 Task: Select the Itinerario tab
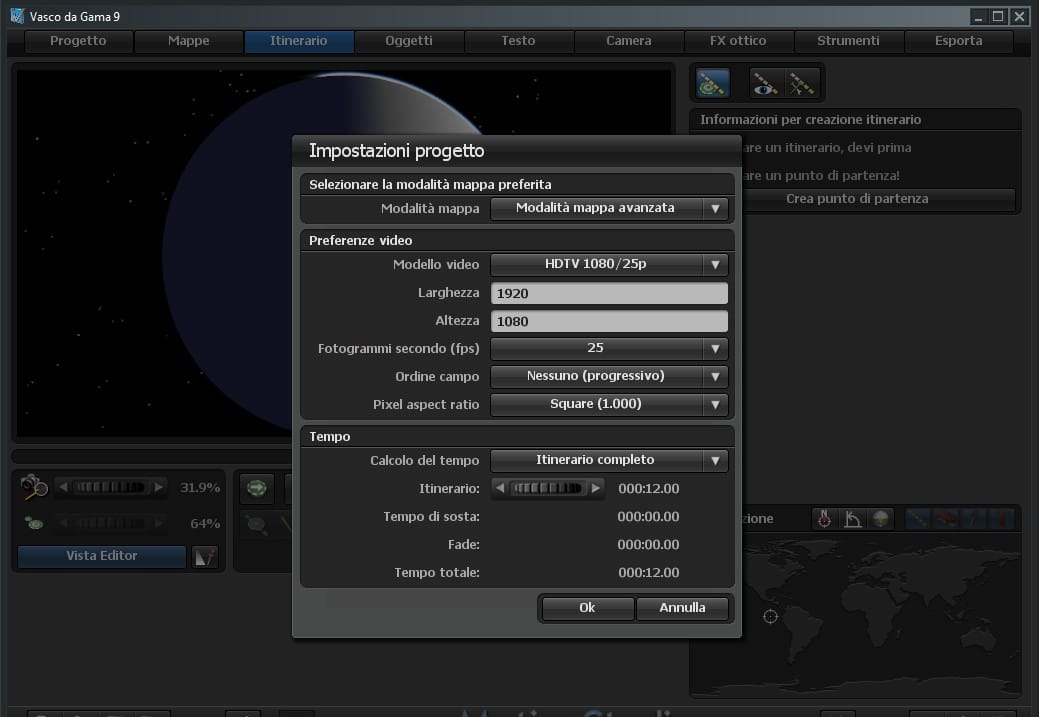coord(298,41)
